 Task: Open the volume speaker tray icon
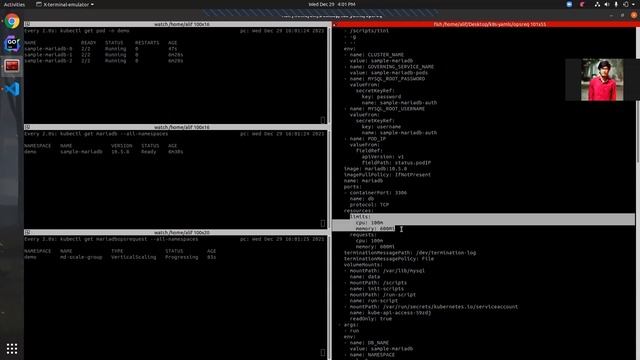coord(607,4)
